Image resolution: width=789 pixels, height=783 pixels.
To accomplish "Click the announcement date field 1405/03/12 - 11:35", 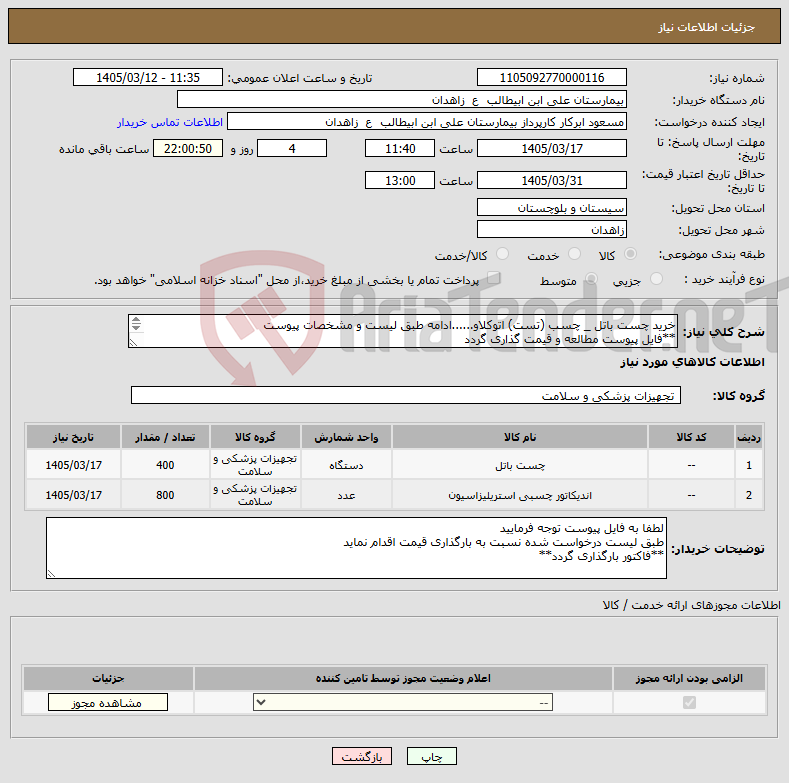I will [148, 77].
